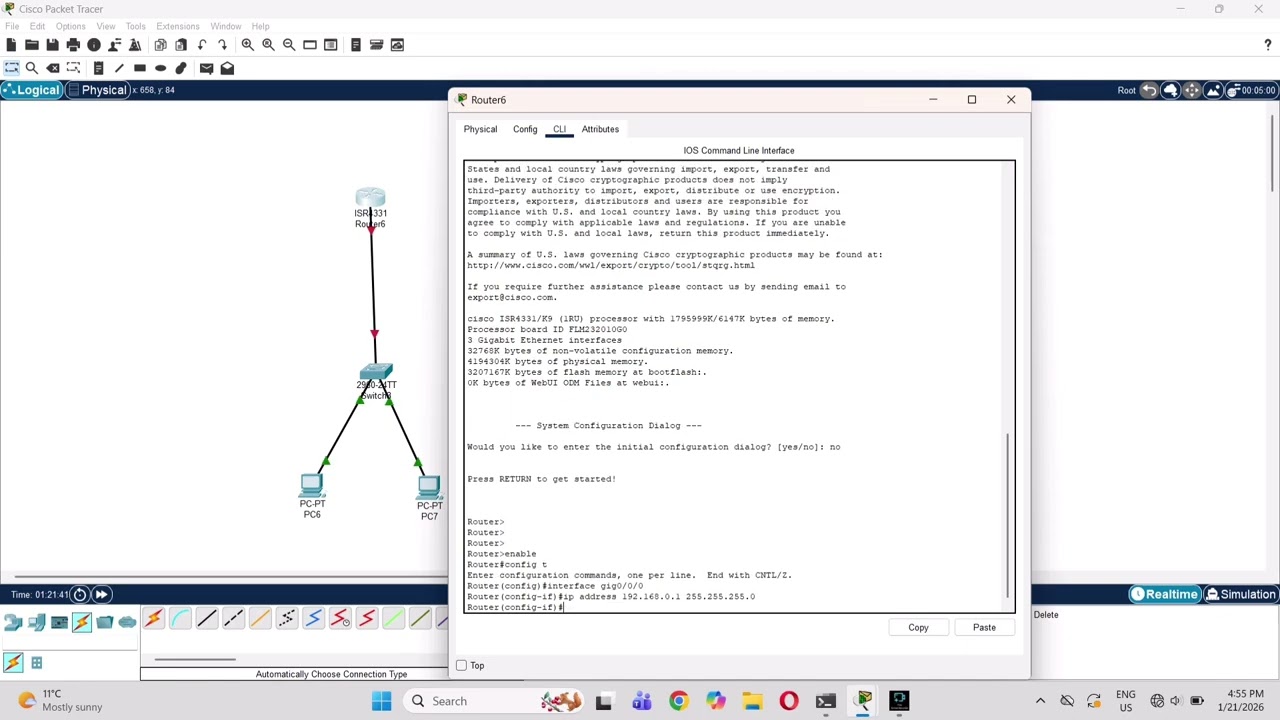Open file using folder toolbar icon
This screenshot has height=720, width=1280.
coord(32,45)
